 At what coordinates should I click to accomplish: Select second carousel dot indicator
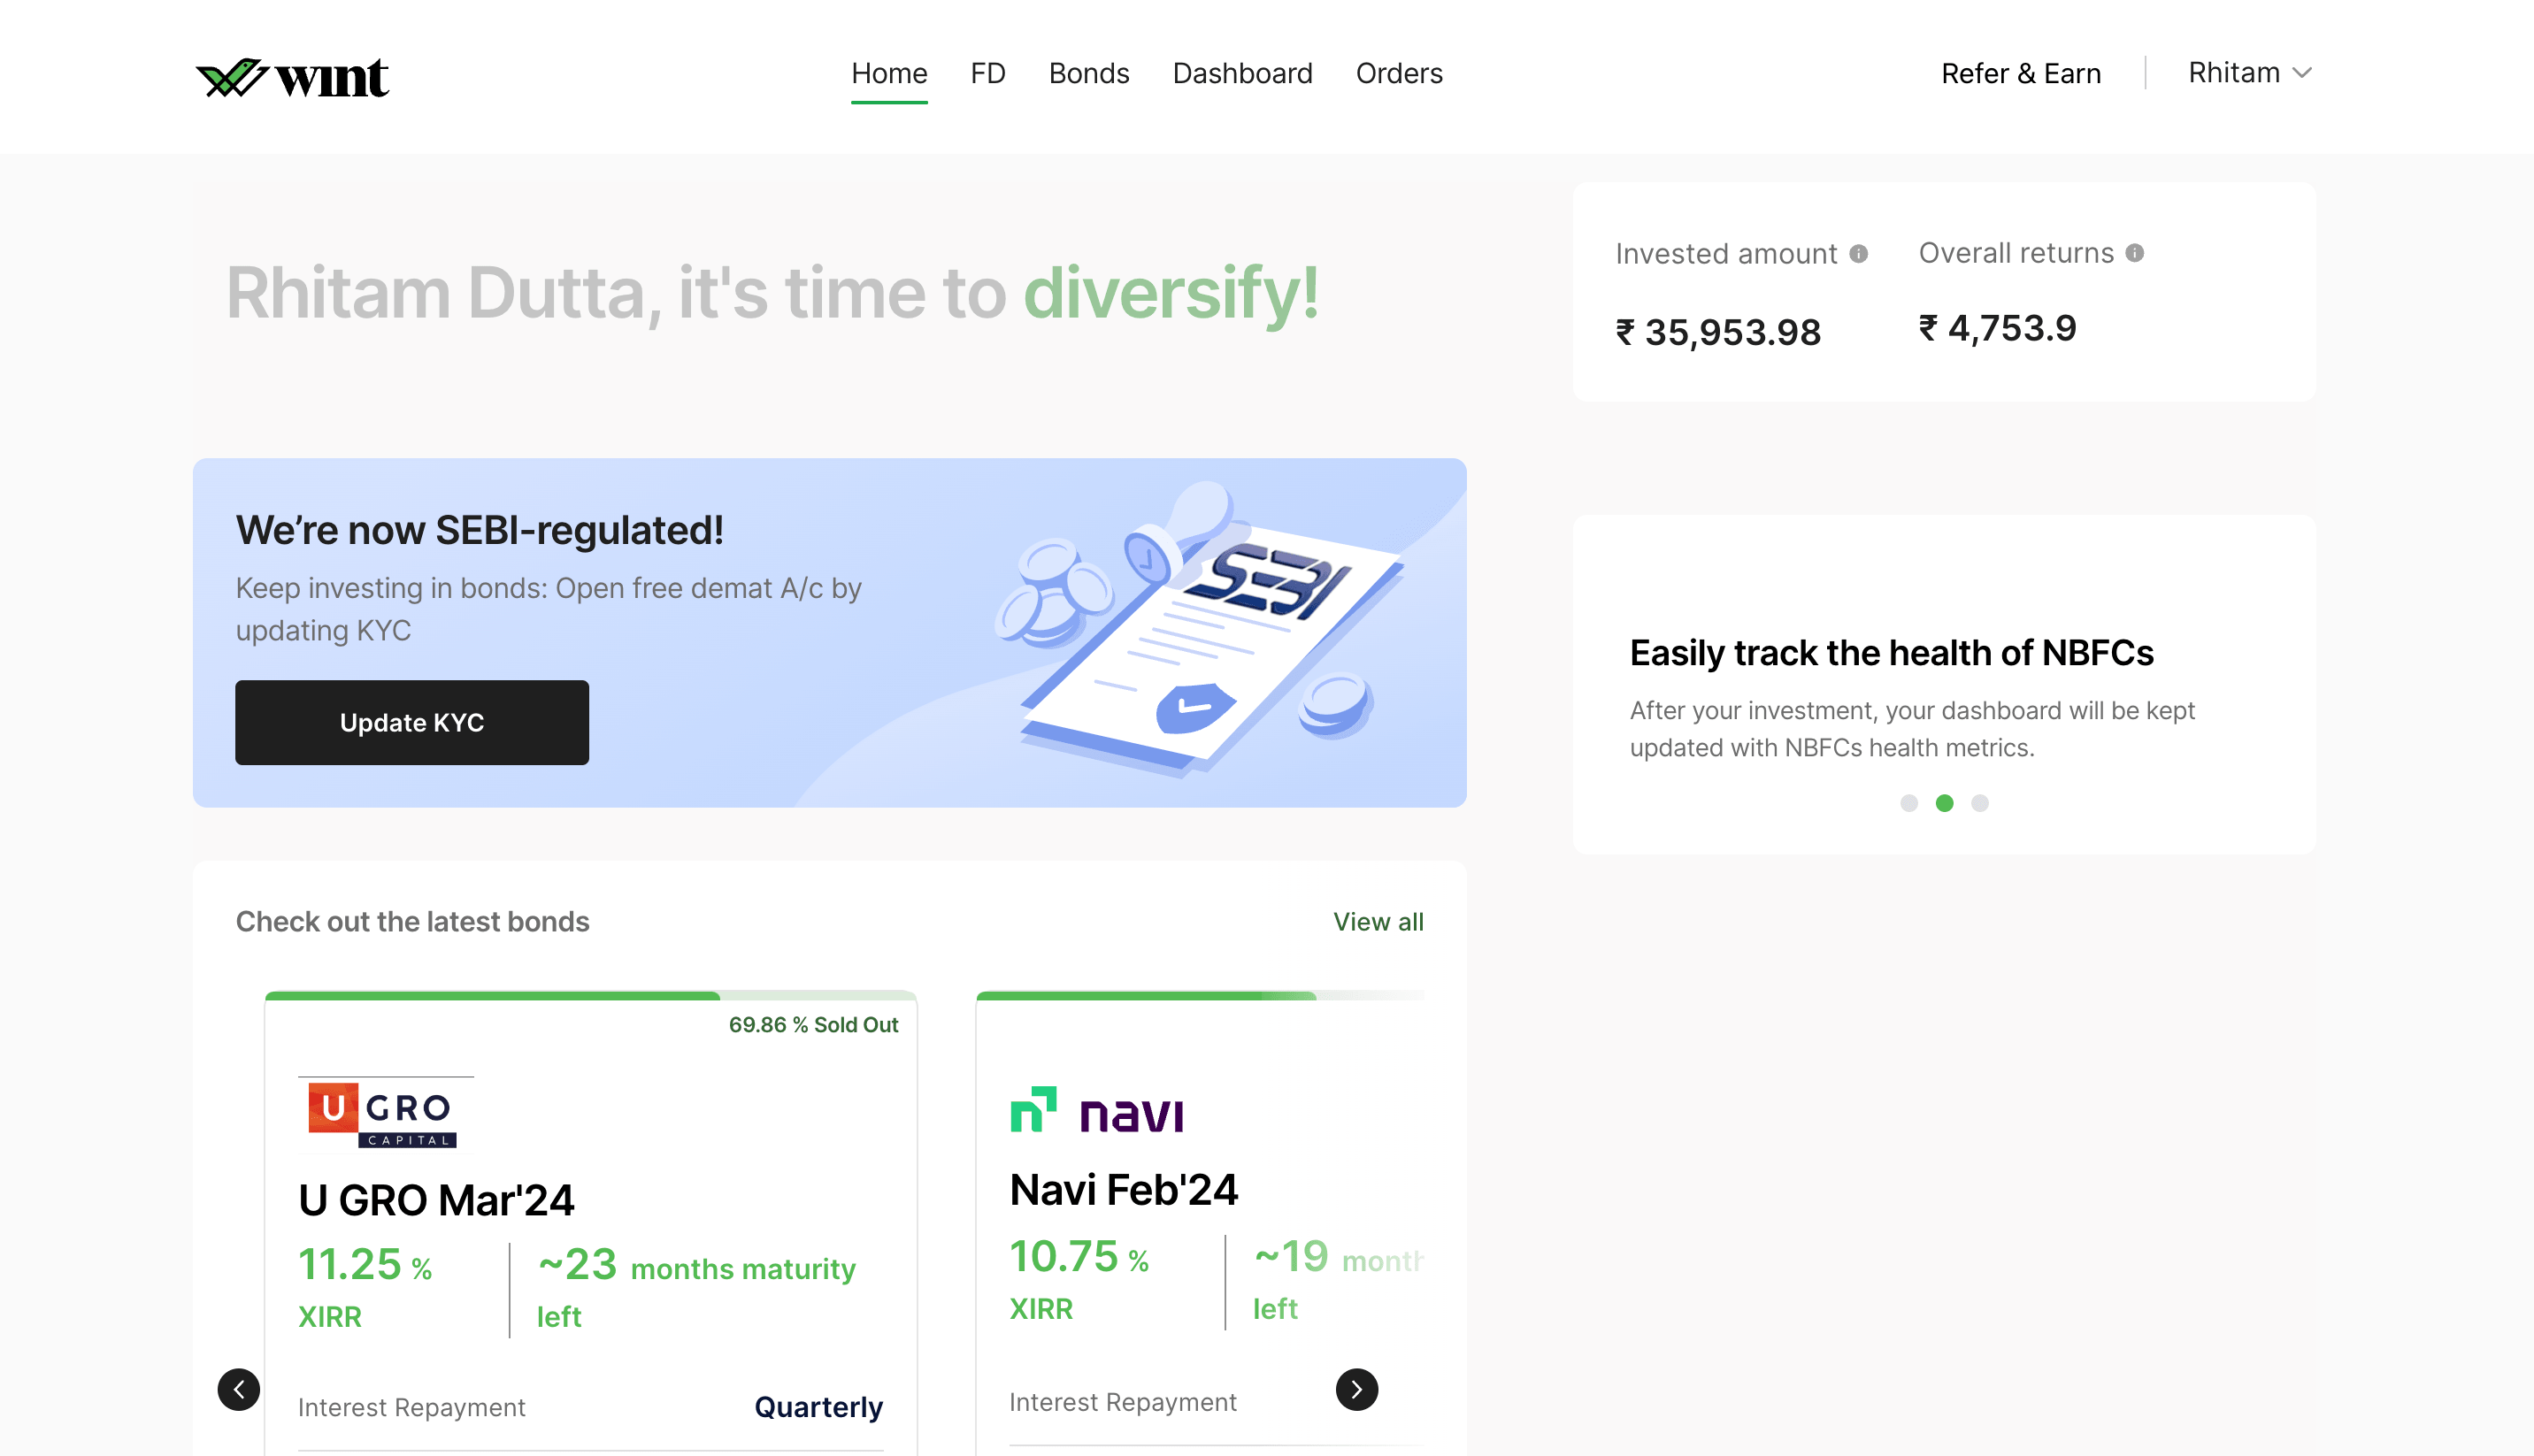(x=1944, y=803)
